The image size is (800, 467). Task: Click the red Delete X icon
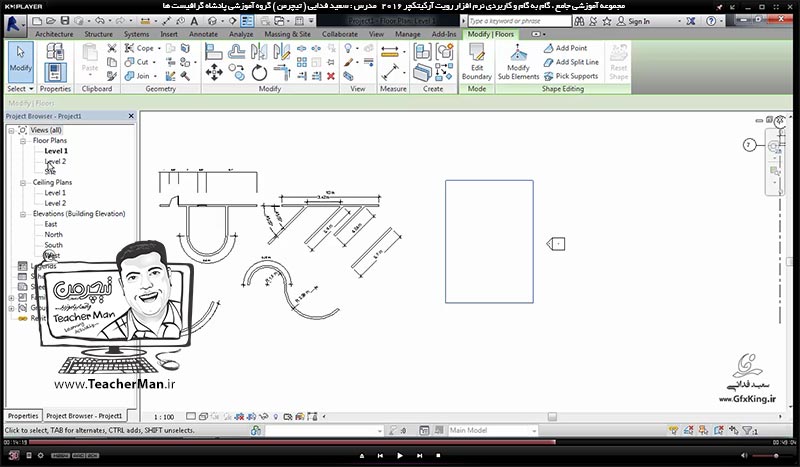click(331, 76)
